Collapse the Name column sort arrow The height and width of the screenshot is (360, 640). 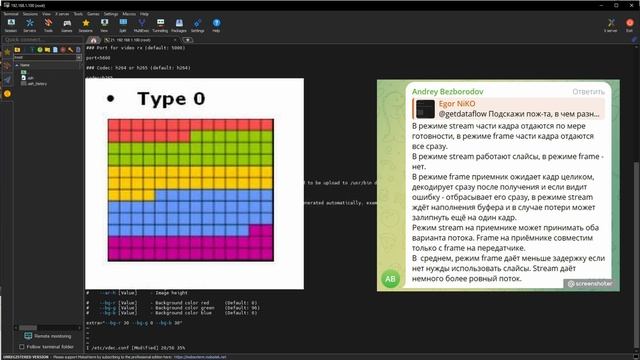pos(17,65)
